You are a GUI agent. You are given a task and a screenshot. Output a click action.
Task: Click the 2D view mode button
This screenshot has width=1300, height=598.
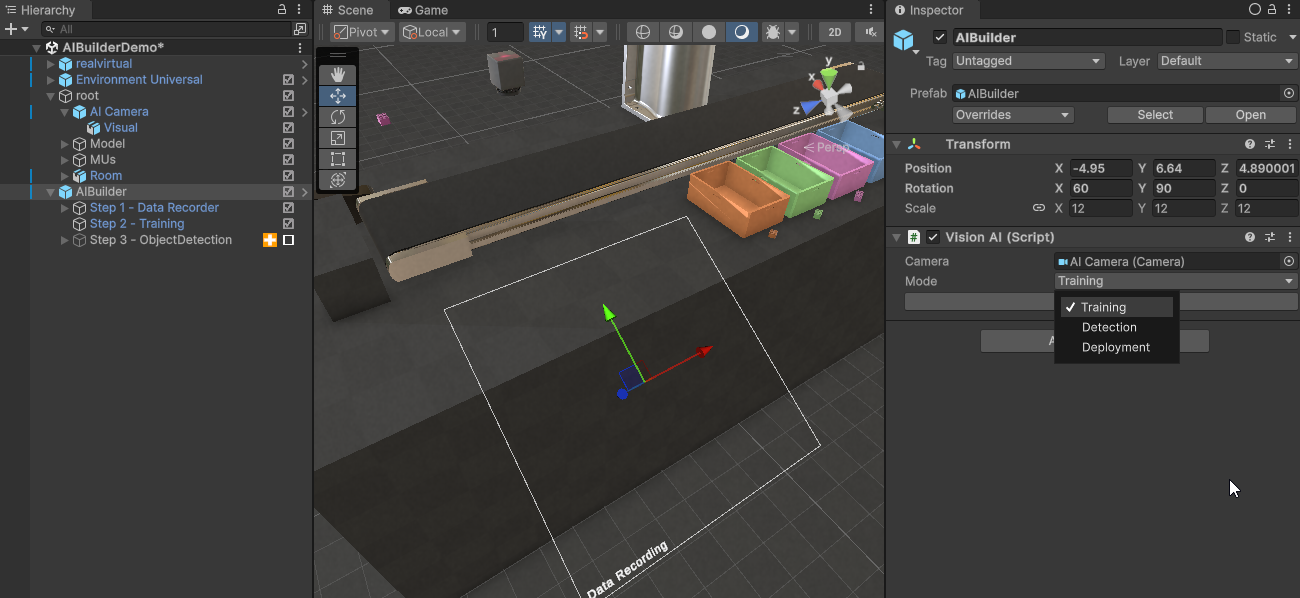point(835,32)
